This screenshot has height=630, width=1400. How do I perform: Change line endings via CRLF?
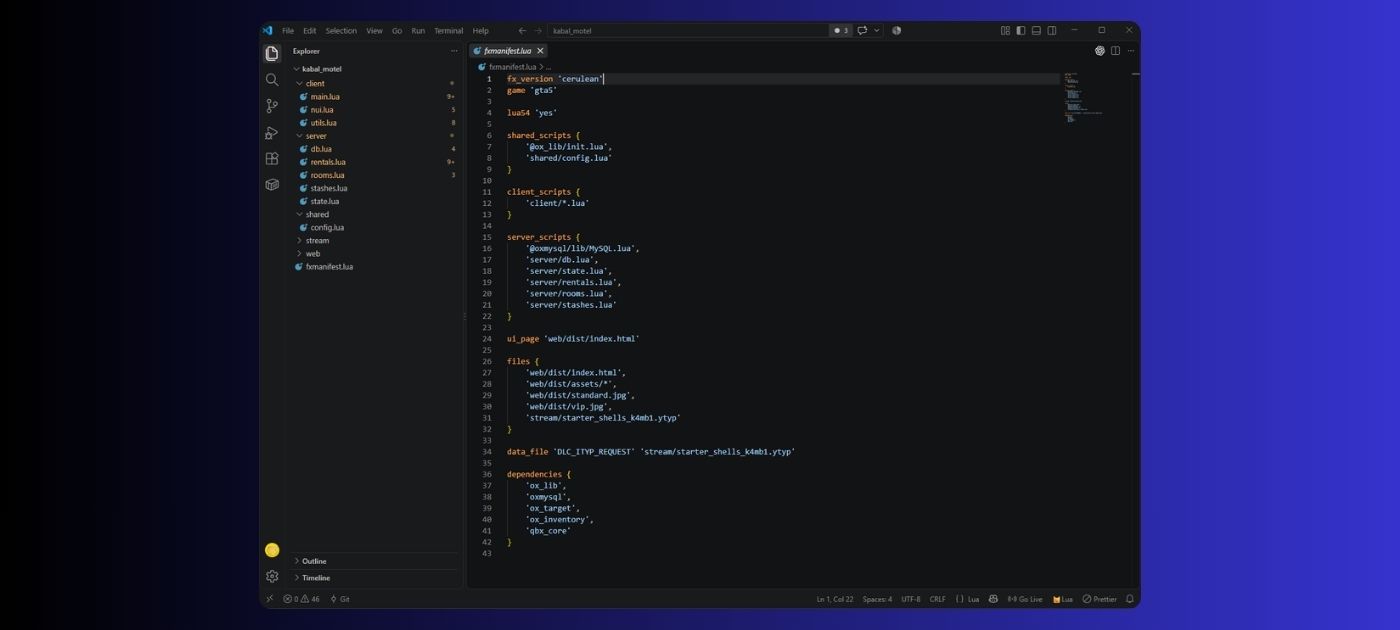937,599
